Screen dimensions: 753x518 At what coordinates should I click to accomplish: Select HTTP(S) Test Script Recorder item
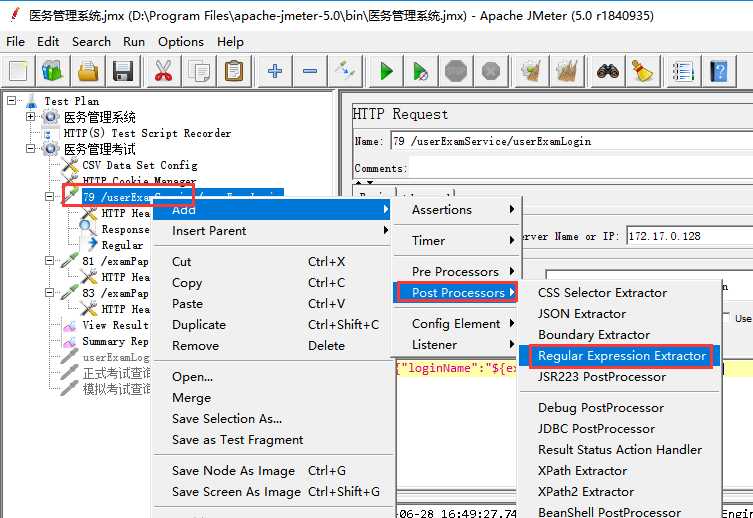[147, 133]
